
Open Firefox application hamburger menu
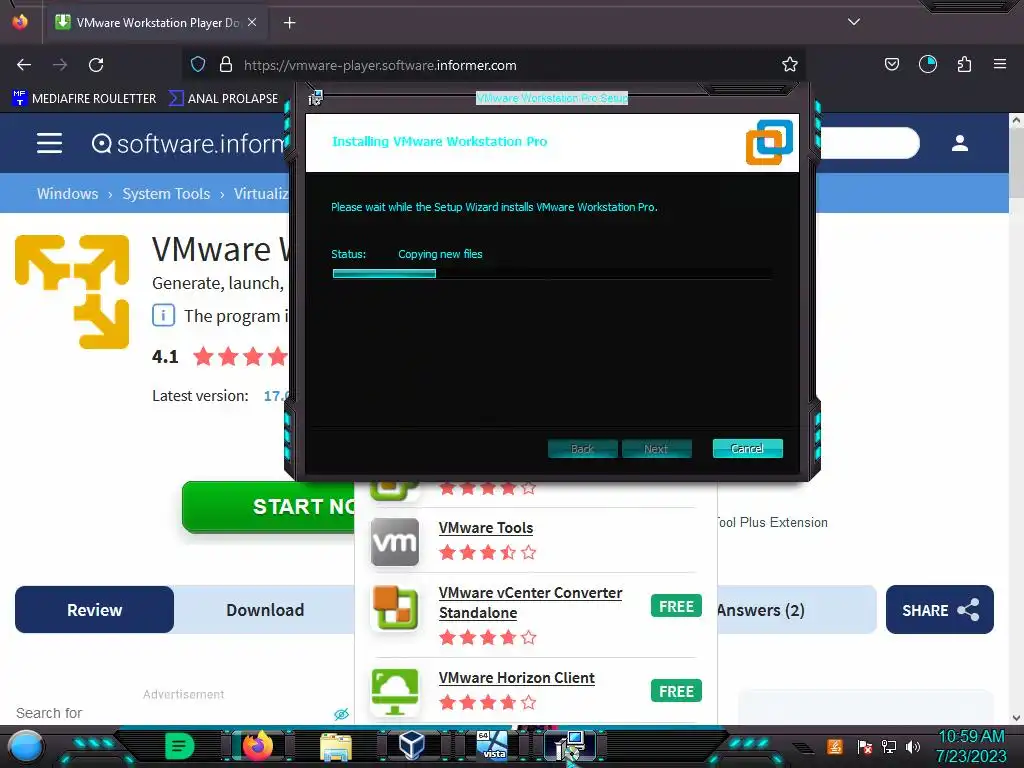(x=1000, y=65)
